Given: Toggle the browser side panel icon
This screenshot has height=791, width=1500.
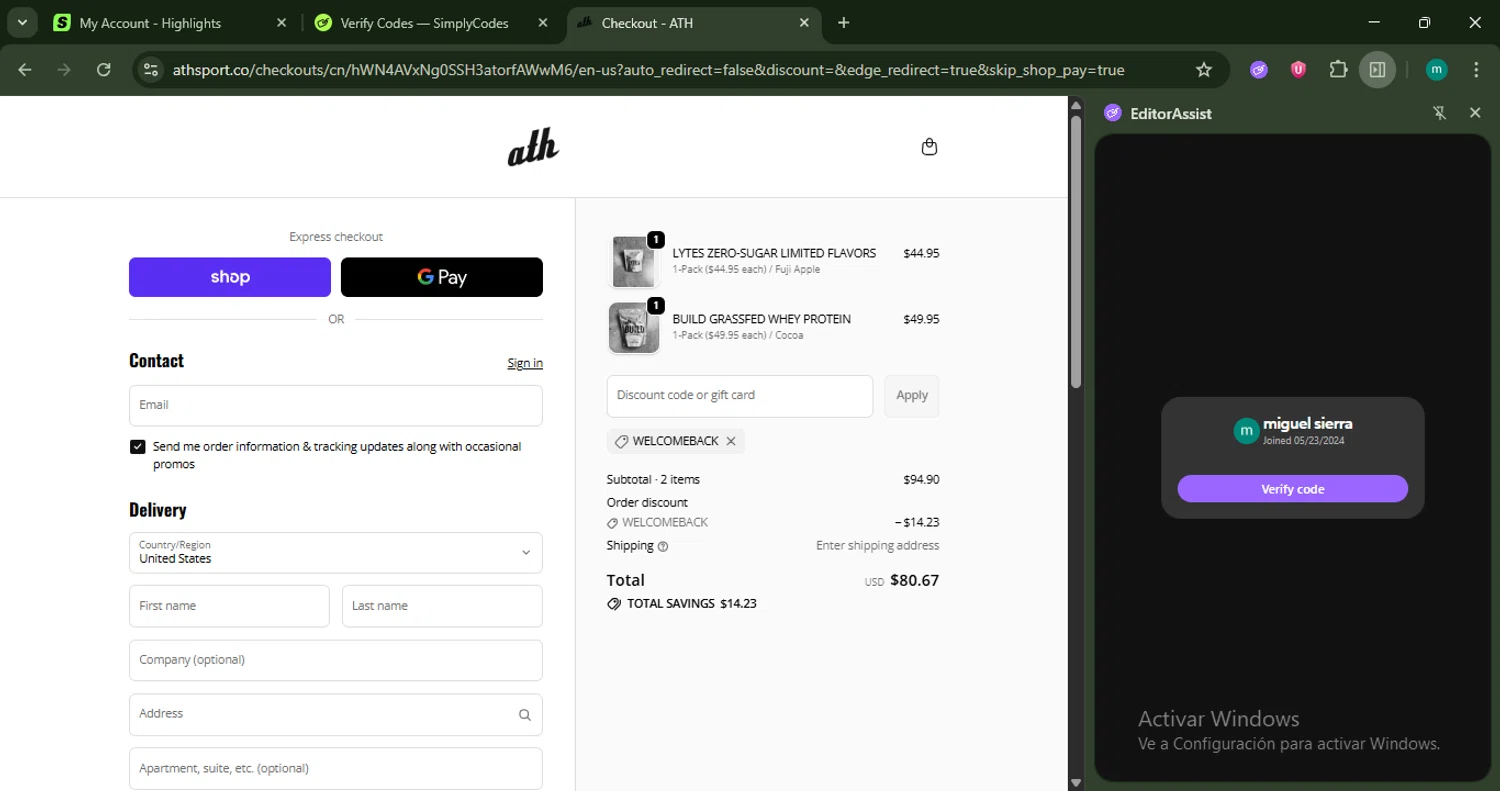Looking at the screenshot, I should pos(1377,70).
